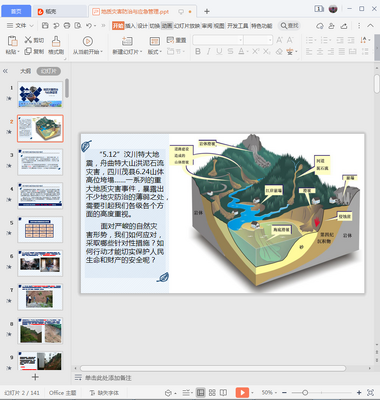Open the File (文件) menu dropdown
380x400 pixels.
point(20,26)
